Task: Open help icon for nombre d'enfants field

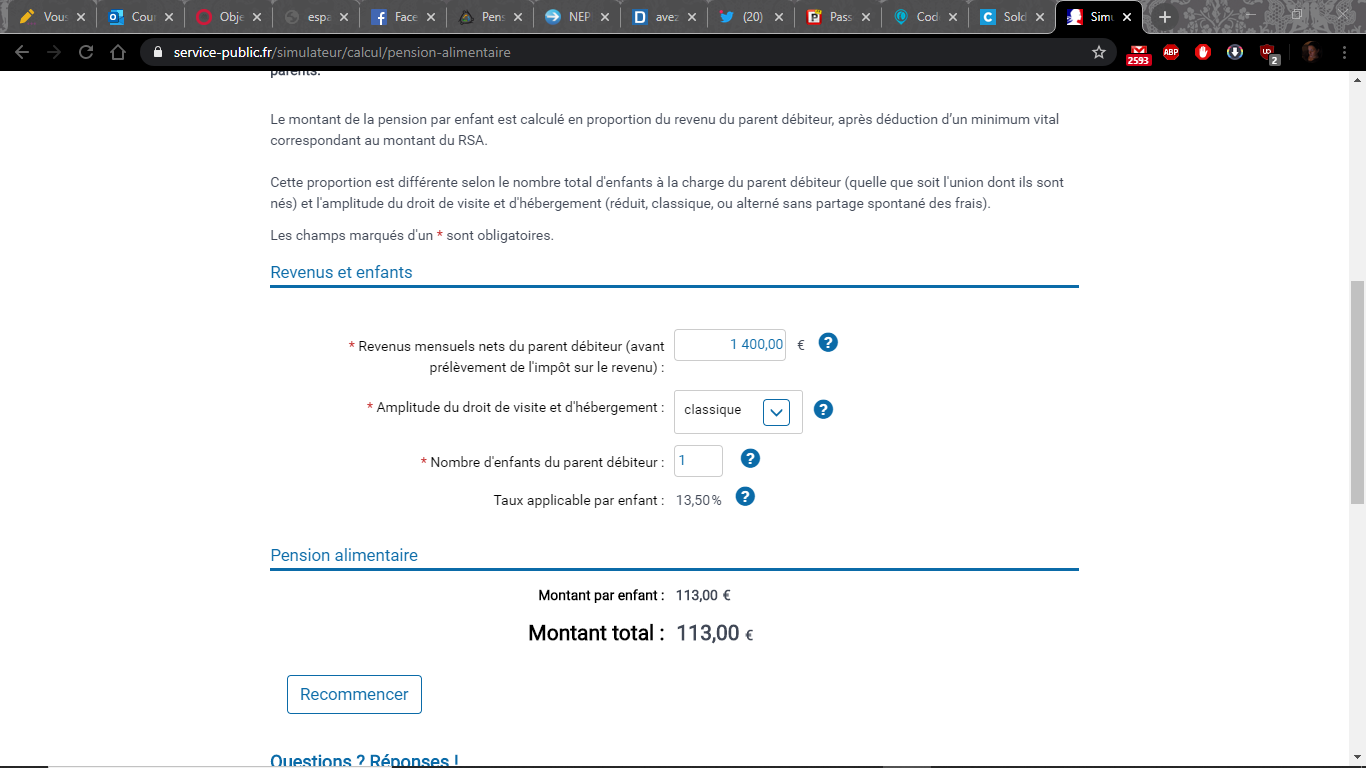Action: tap(750, 458)
